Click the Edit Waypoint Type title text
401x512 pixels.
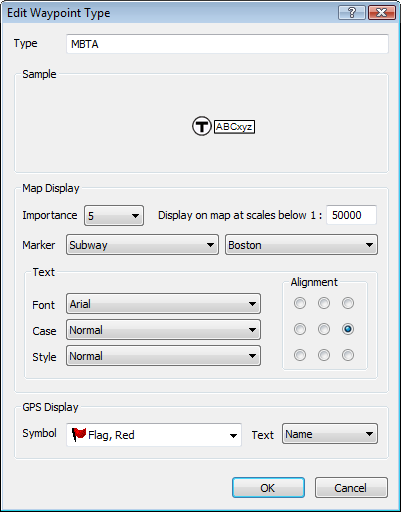coord(59,13)
